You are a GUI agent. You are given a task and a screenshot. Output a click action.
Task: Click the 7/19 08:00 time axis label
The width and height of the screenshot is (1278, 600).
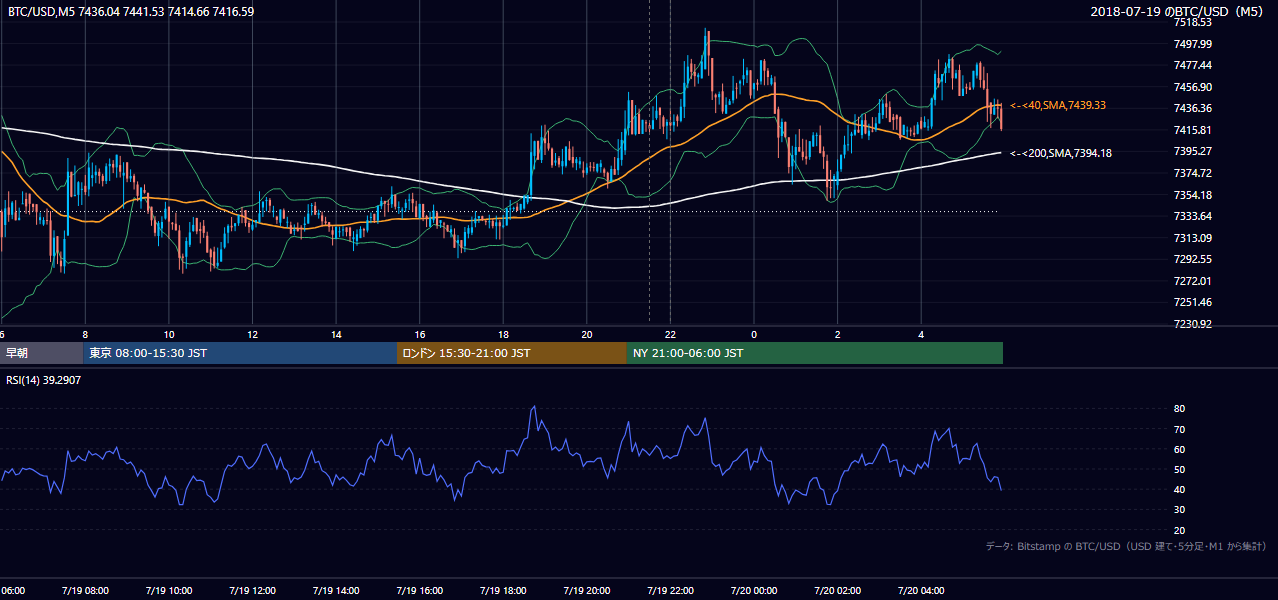click(x=83, y=591)
